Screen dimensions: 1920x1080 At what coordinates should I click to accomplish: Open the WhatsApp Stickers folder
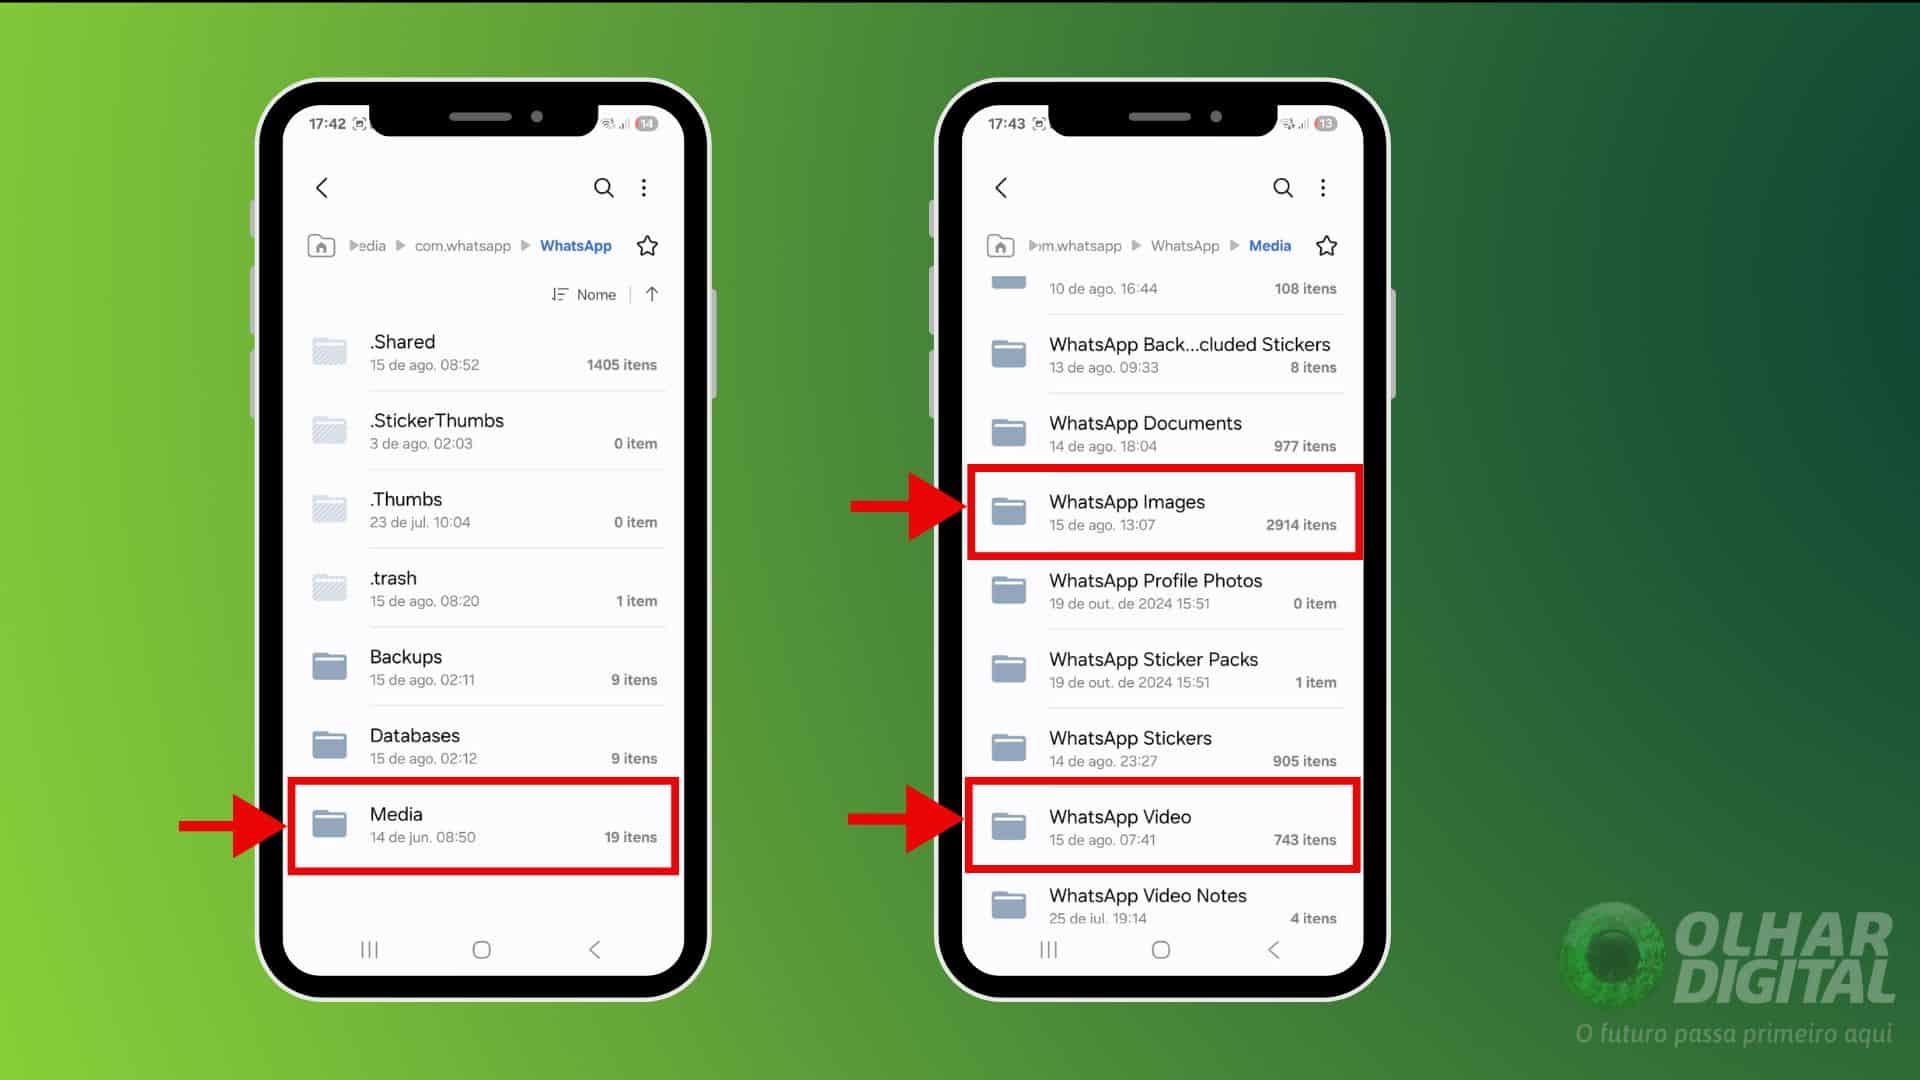(x=1163, y=748)
